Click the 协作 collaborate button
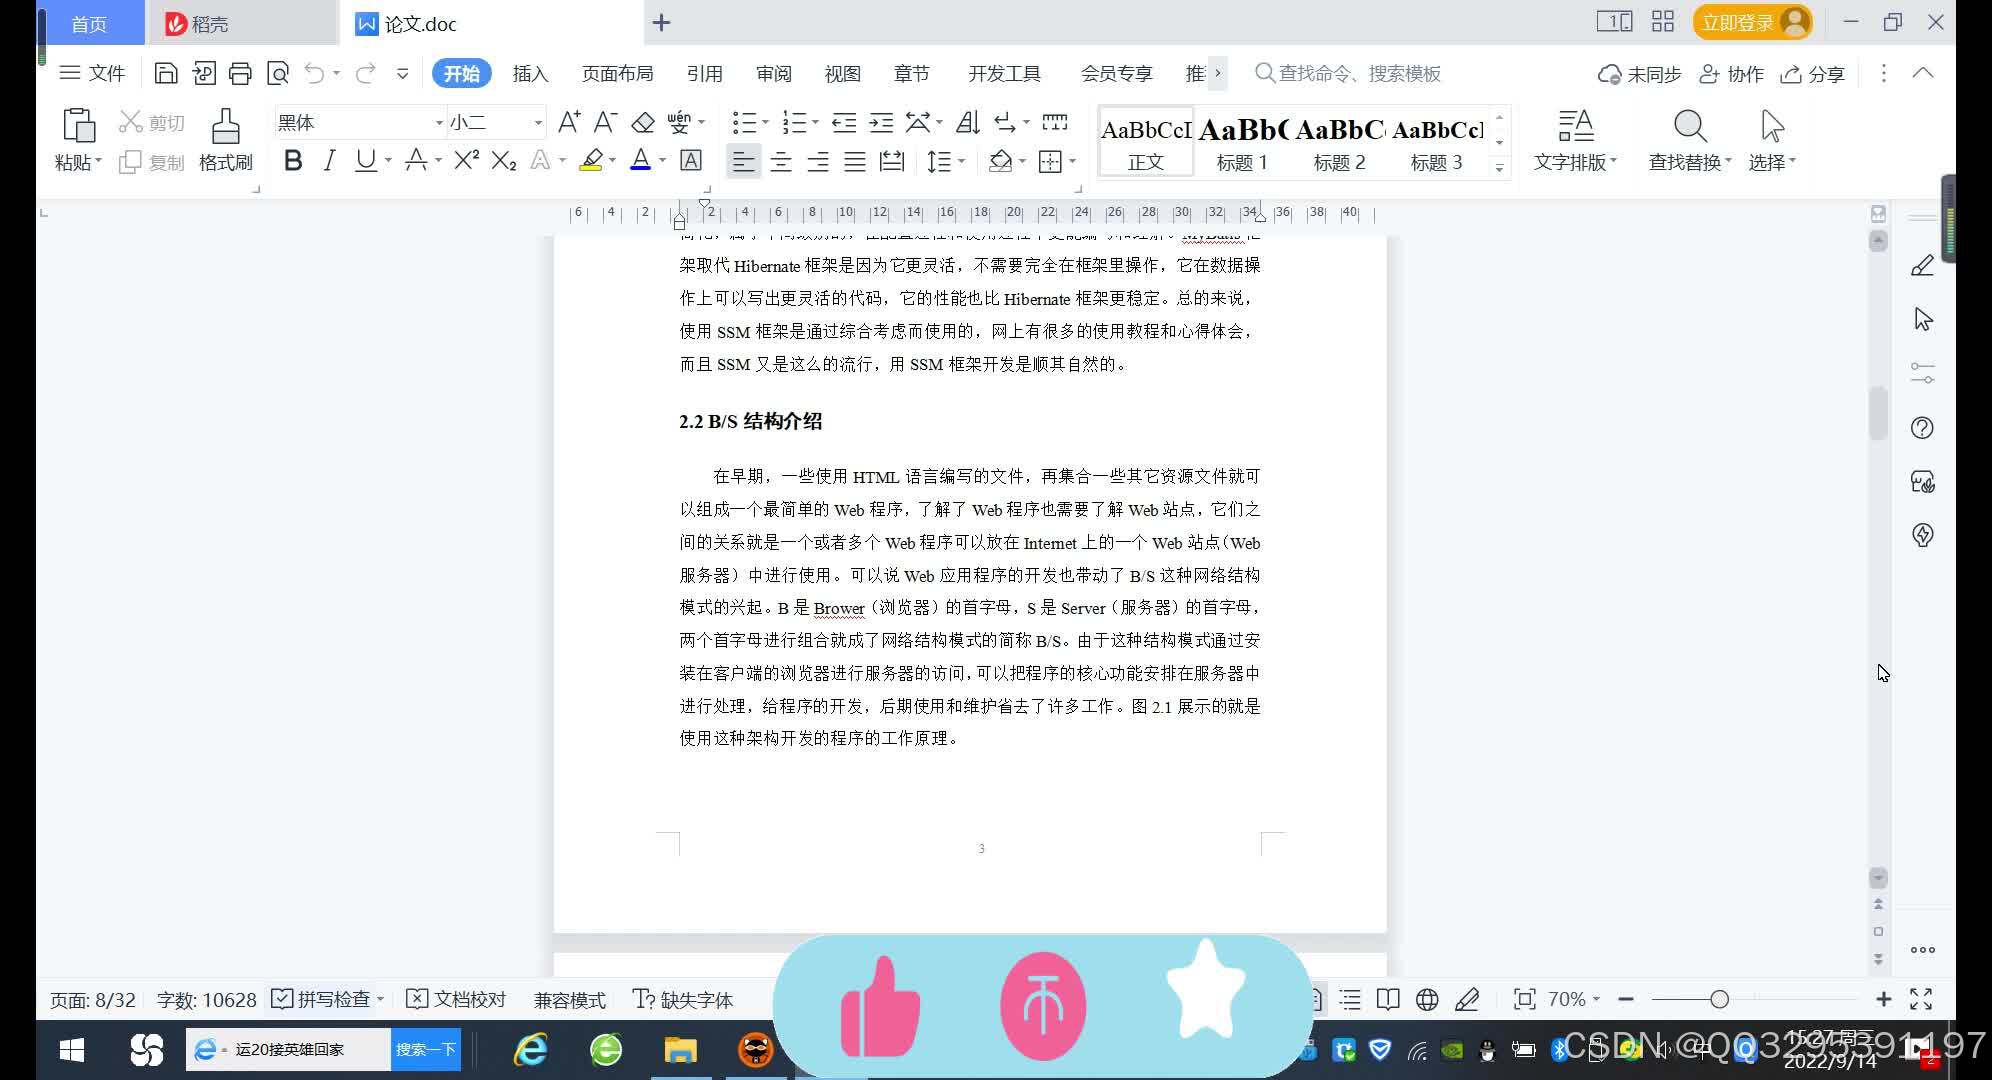The image size is (1992, 1080). click(1732, 74)
